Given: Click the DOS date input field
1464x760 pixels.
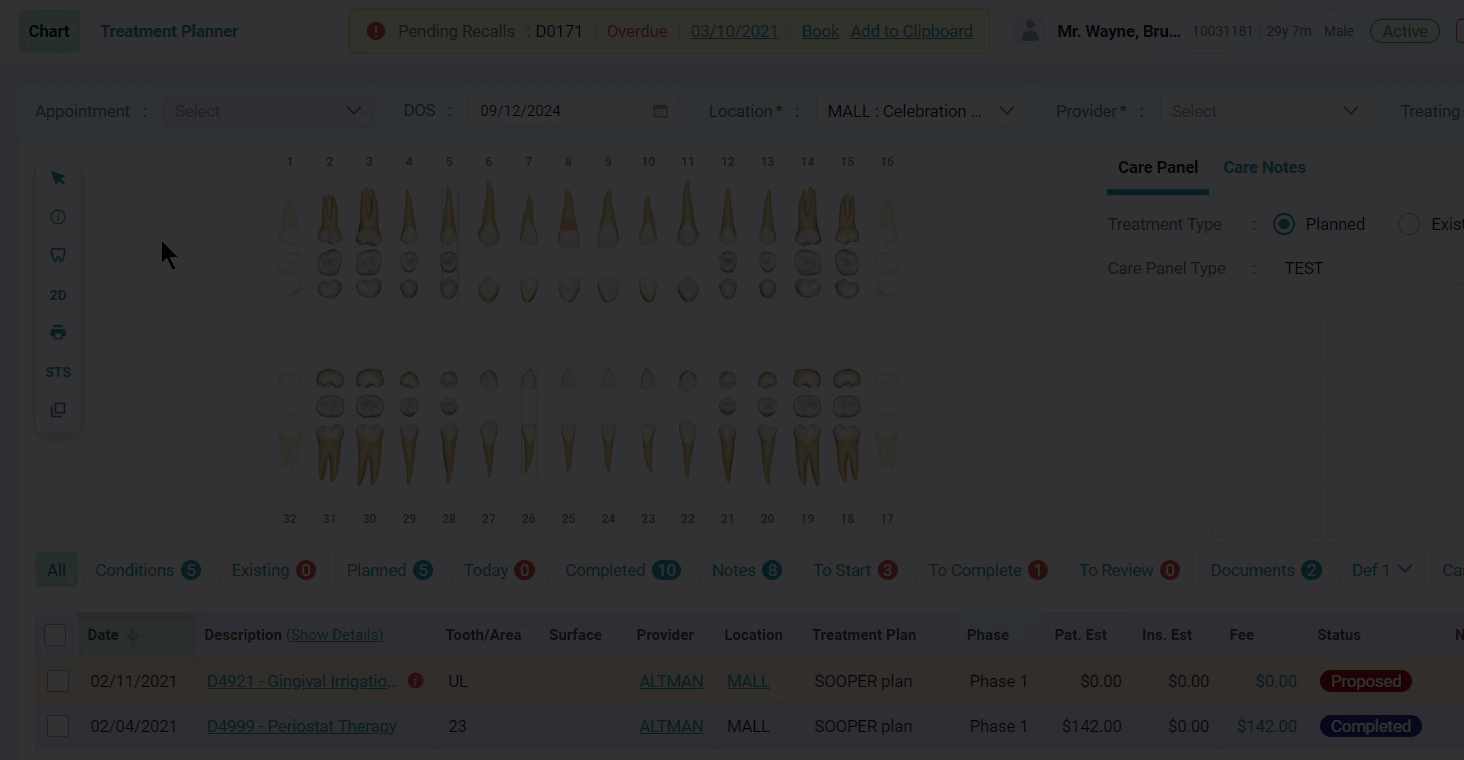Looking at the screenshot, I should (x=560, y=111).
